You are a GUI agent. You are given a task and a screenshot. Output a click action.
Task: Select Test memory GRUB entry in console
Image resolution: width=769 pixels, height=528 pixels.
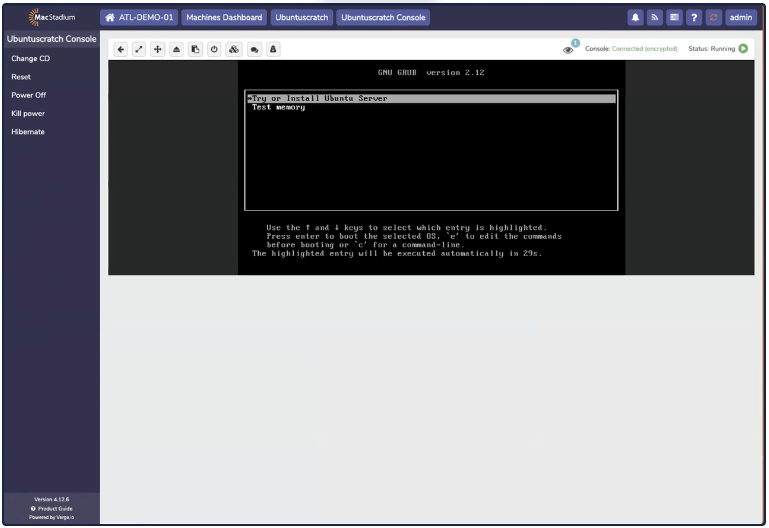pyautogui.click(x=278, y=108)
